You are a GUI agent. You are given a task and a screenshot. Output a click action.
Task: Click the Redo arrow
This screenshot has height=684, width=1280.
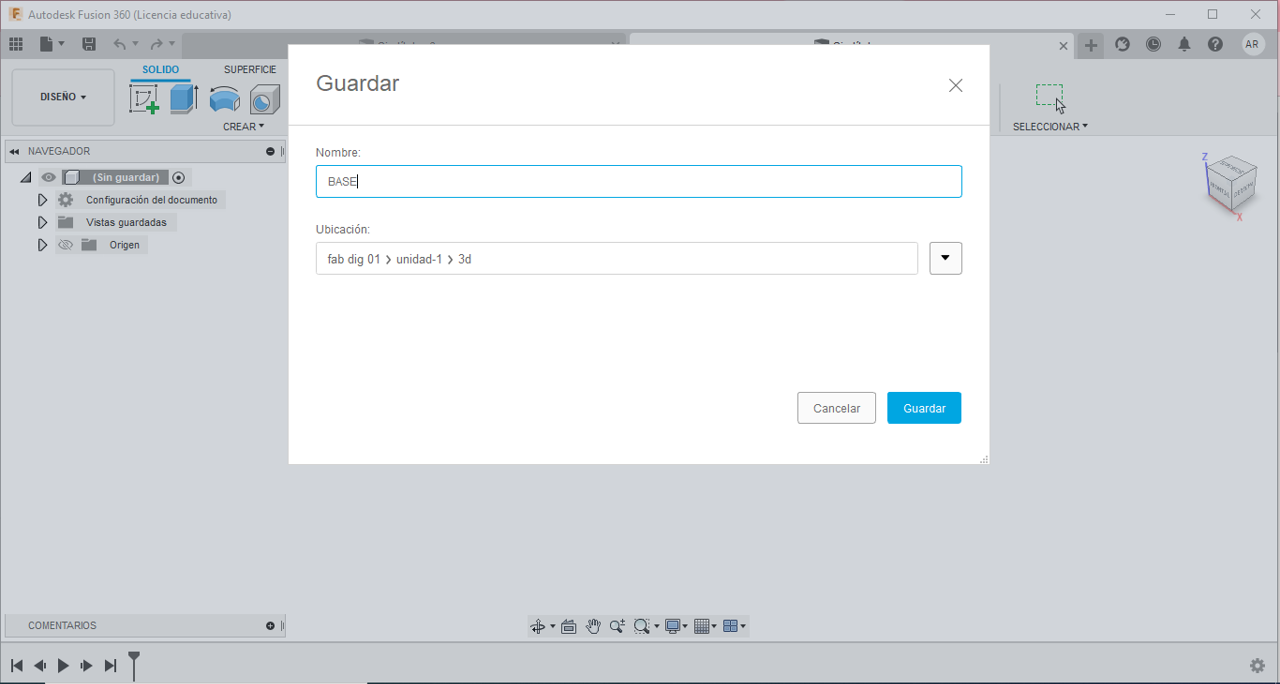(156, 44)
